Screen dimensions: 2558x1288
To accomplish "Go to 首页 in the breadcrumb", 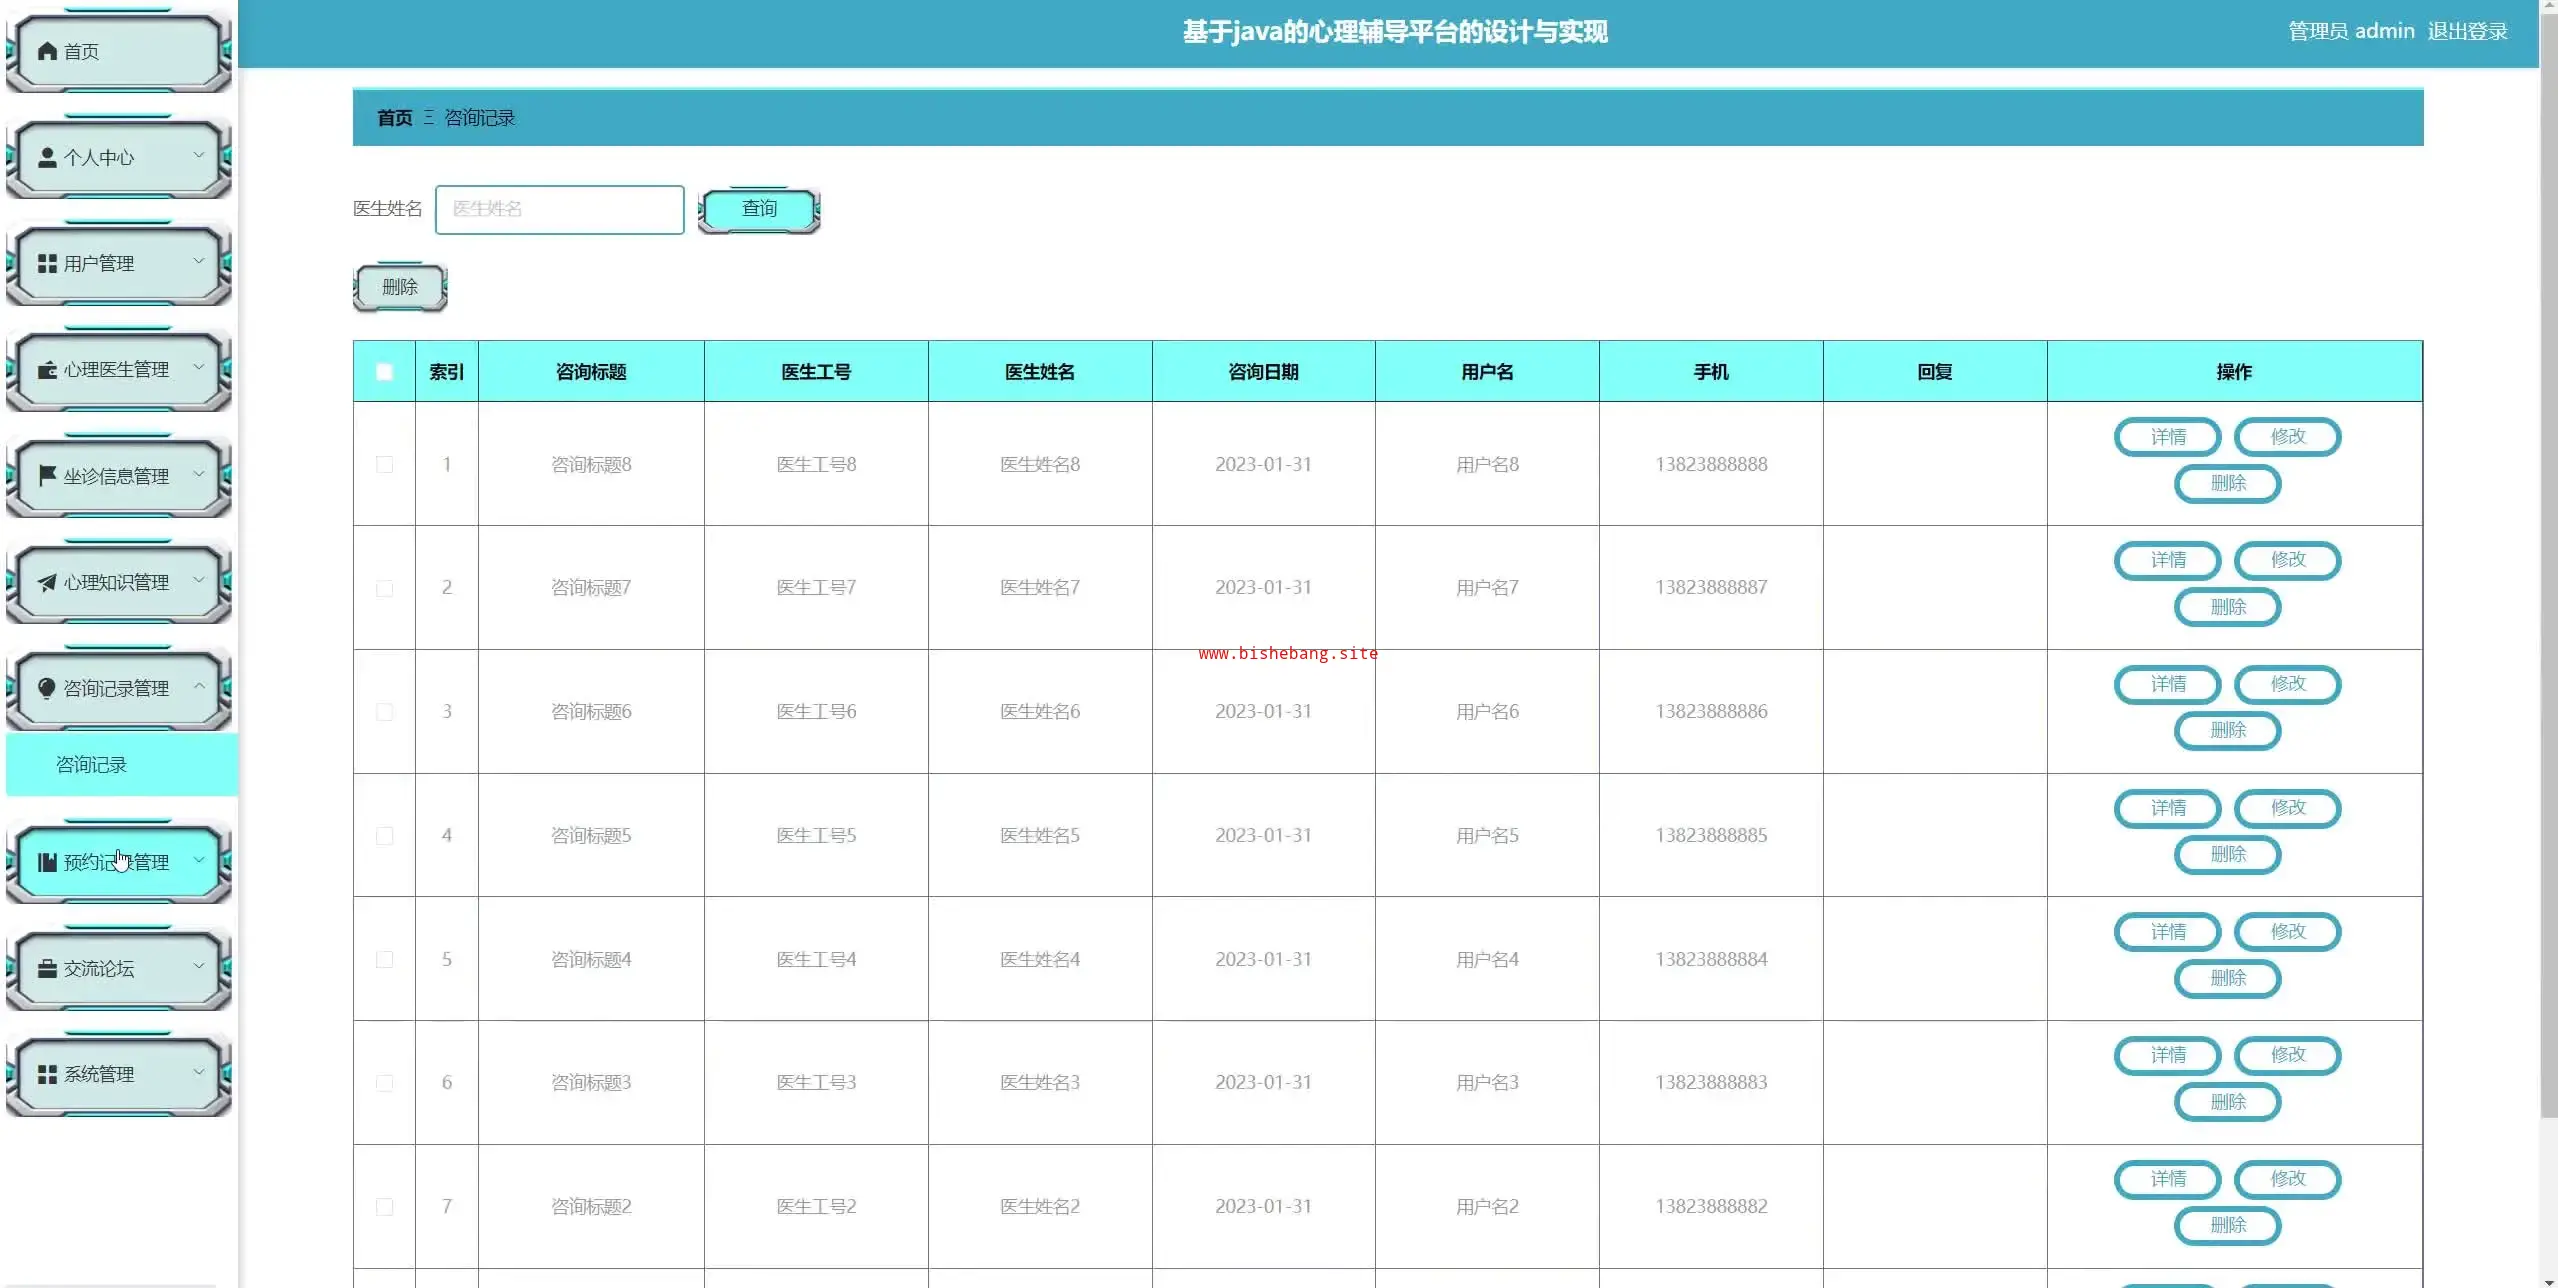I will (x=394, y=118).
